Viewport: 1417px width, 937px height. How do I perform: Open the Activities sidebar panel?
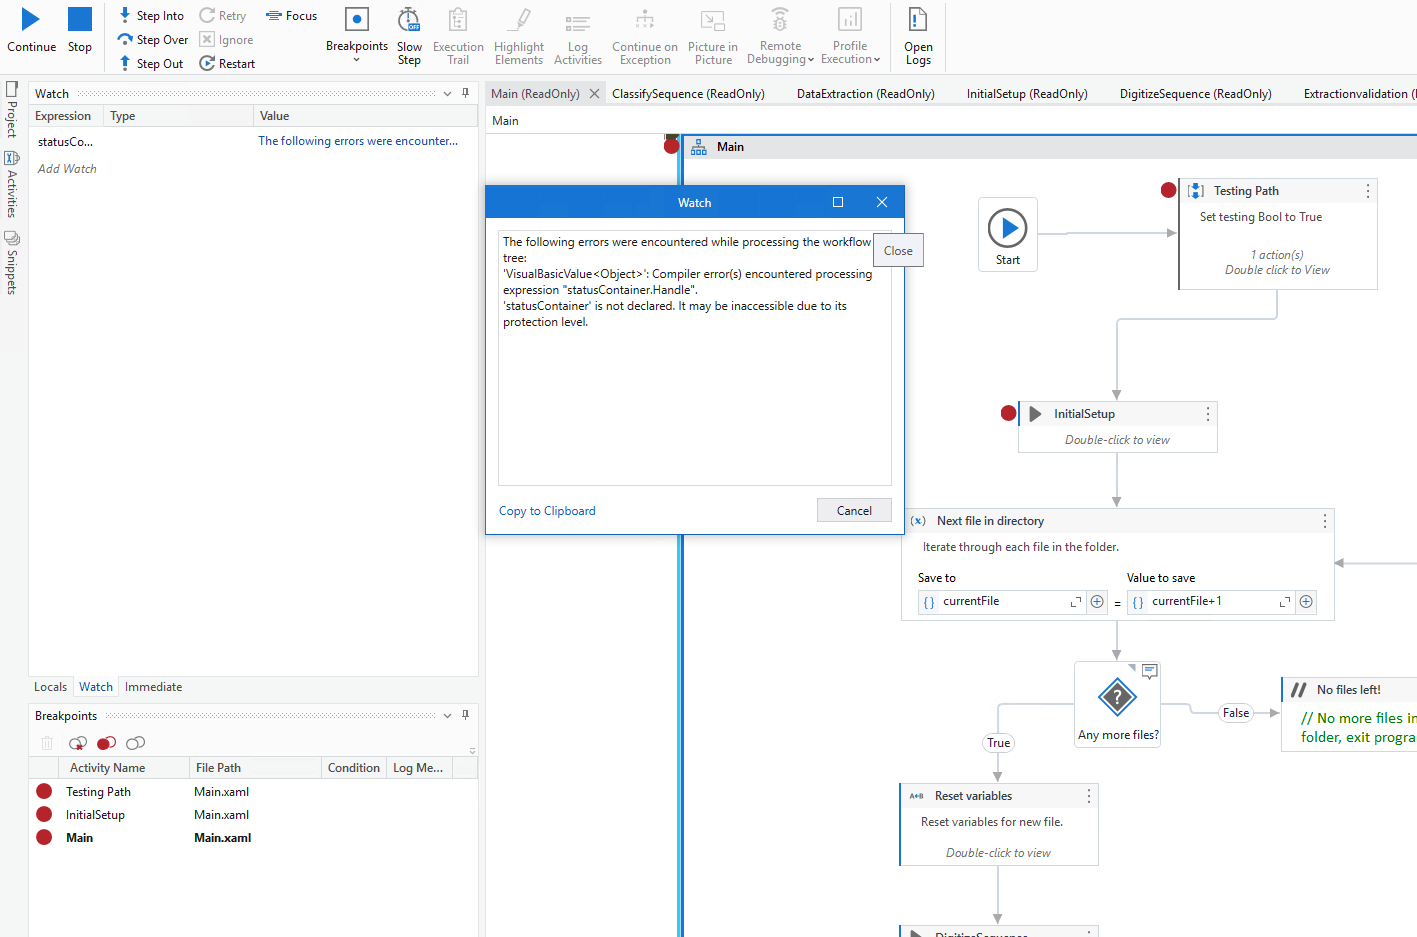[12, 180]
